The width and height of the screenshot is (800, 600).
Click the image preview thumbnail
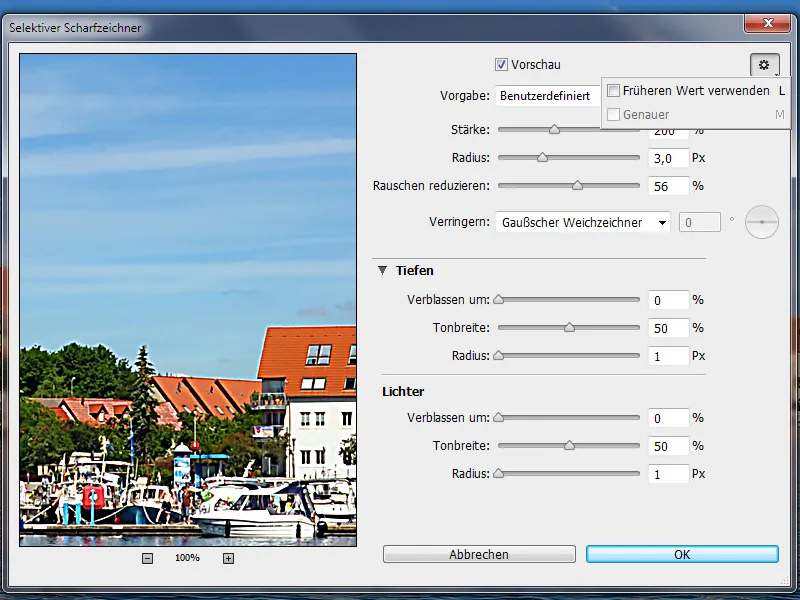click(x=188, y=300)
